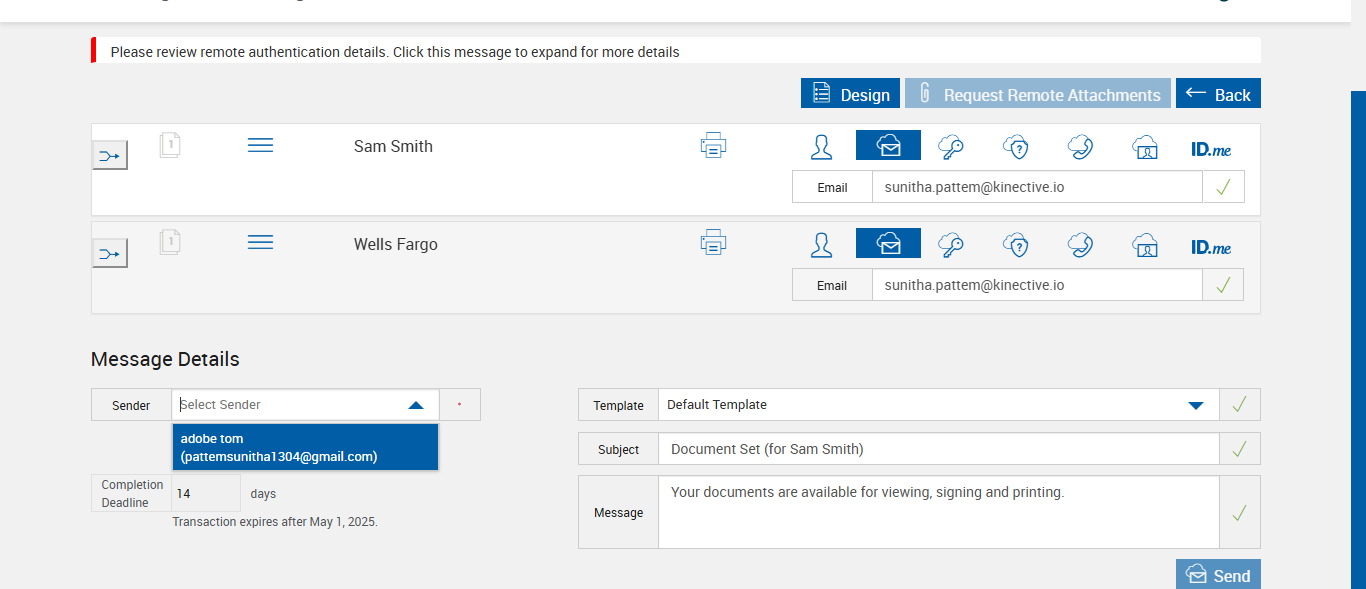Toggle email delivery option for Sam Smith
Viewport: 1366px width, 589px height.
click(888, 146)
